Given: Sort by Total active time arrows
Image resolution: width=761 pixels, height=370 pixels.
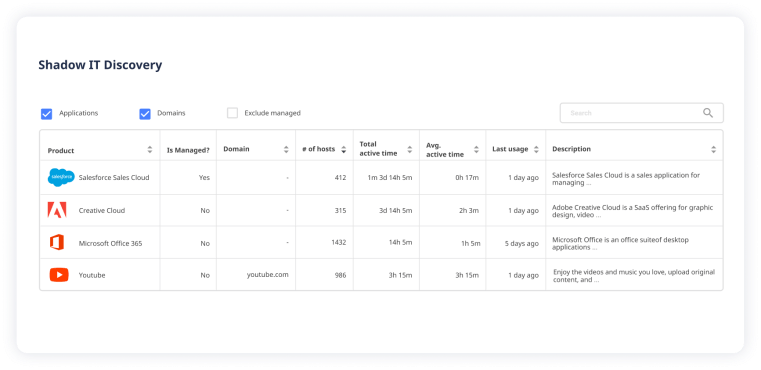Looking at the screenshot, I should pyautogui.click(x=410, y=150).
